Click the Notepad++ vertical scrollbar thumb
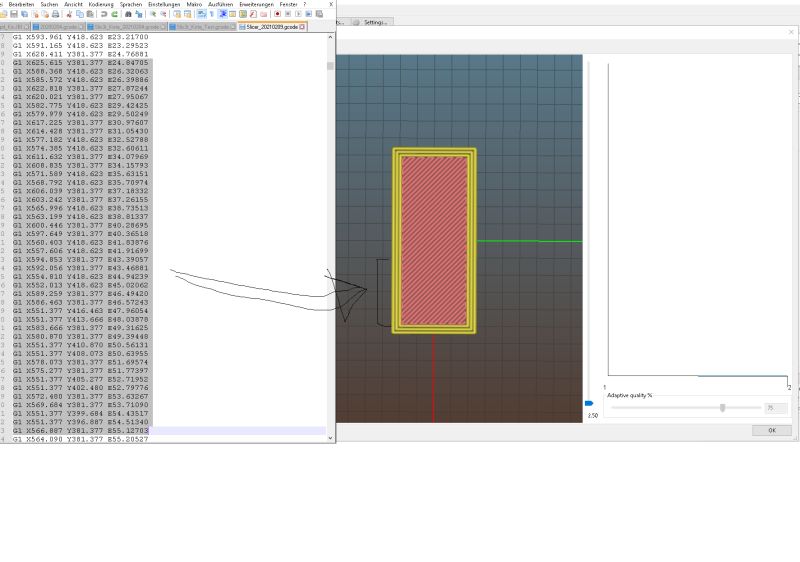The image size is (800, 562). tap(330, 66)
